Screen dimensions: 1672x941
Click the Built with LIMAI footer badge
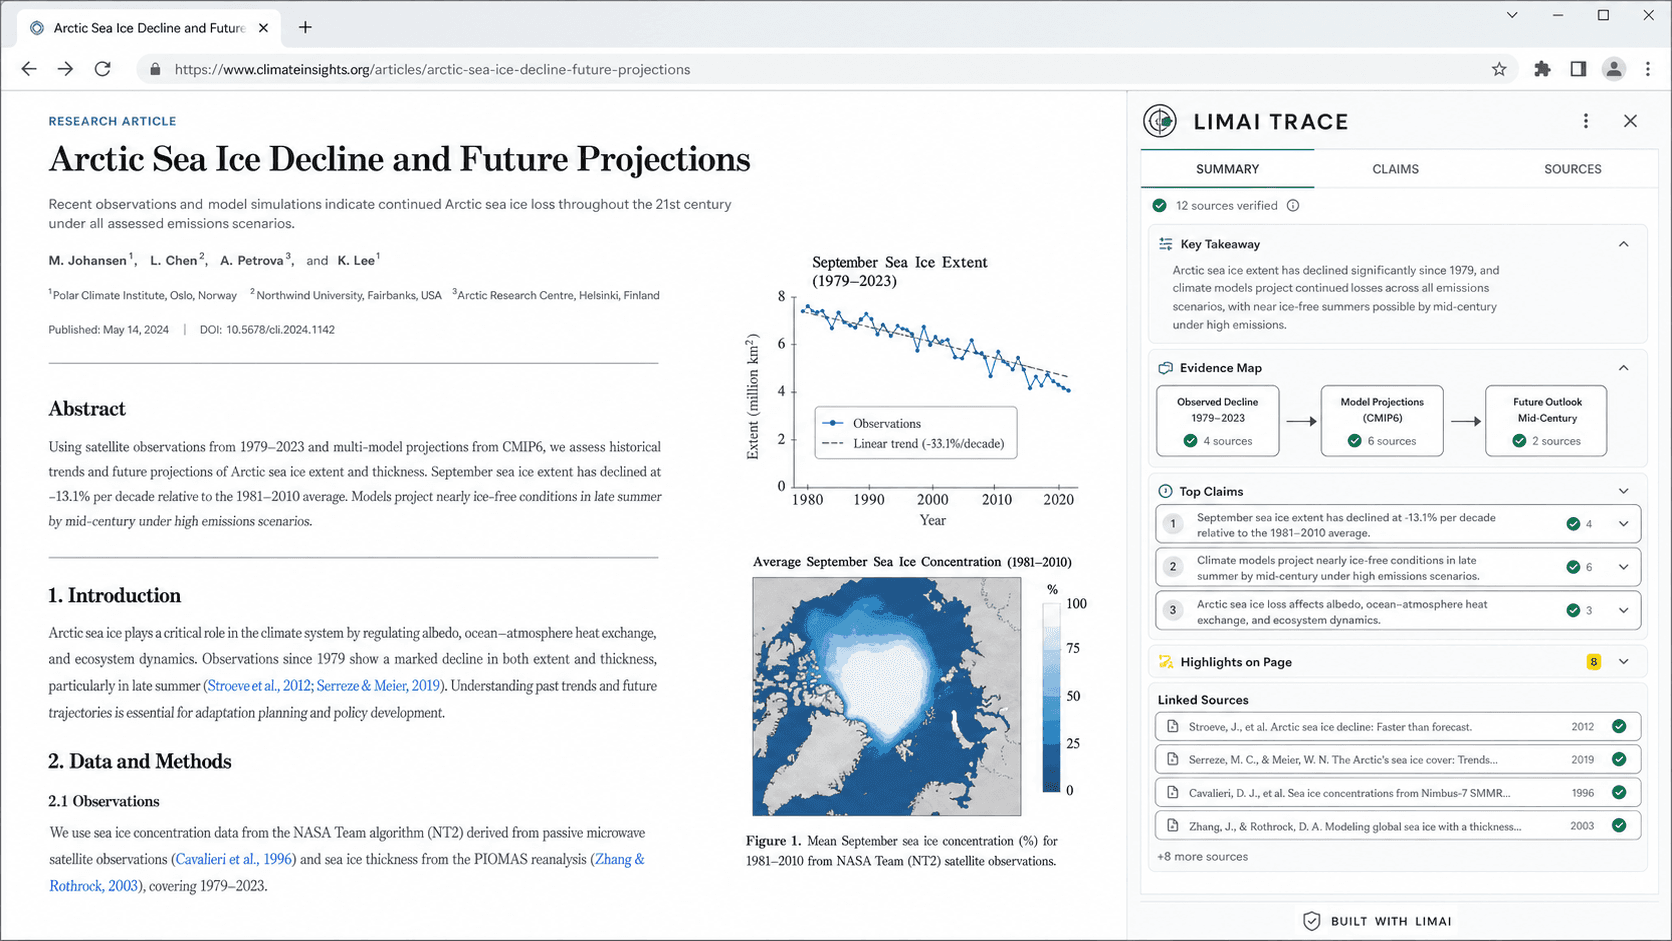coord(1377,921)
